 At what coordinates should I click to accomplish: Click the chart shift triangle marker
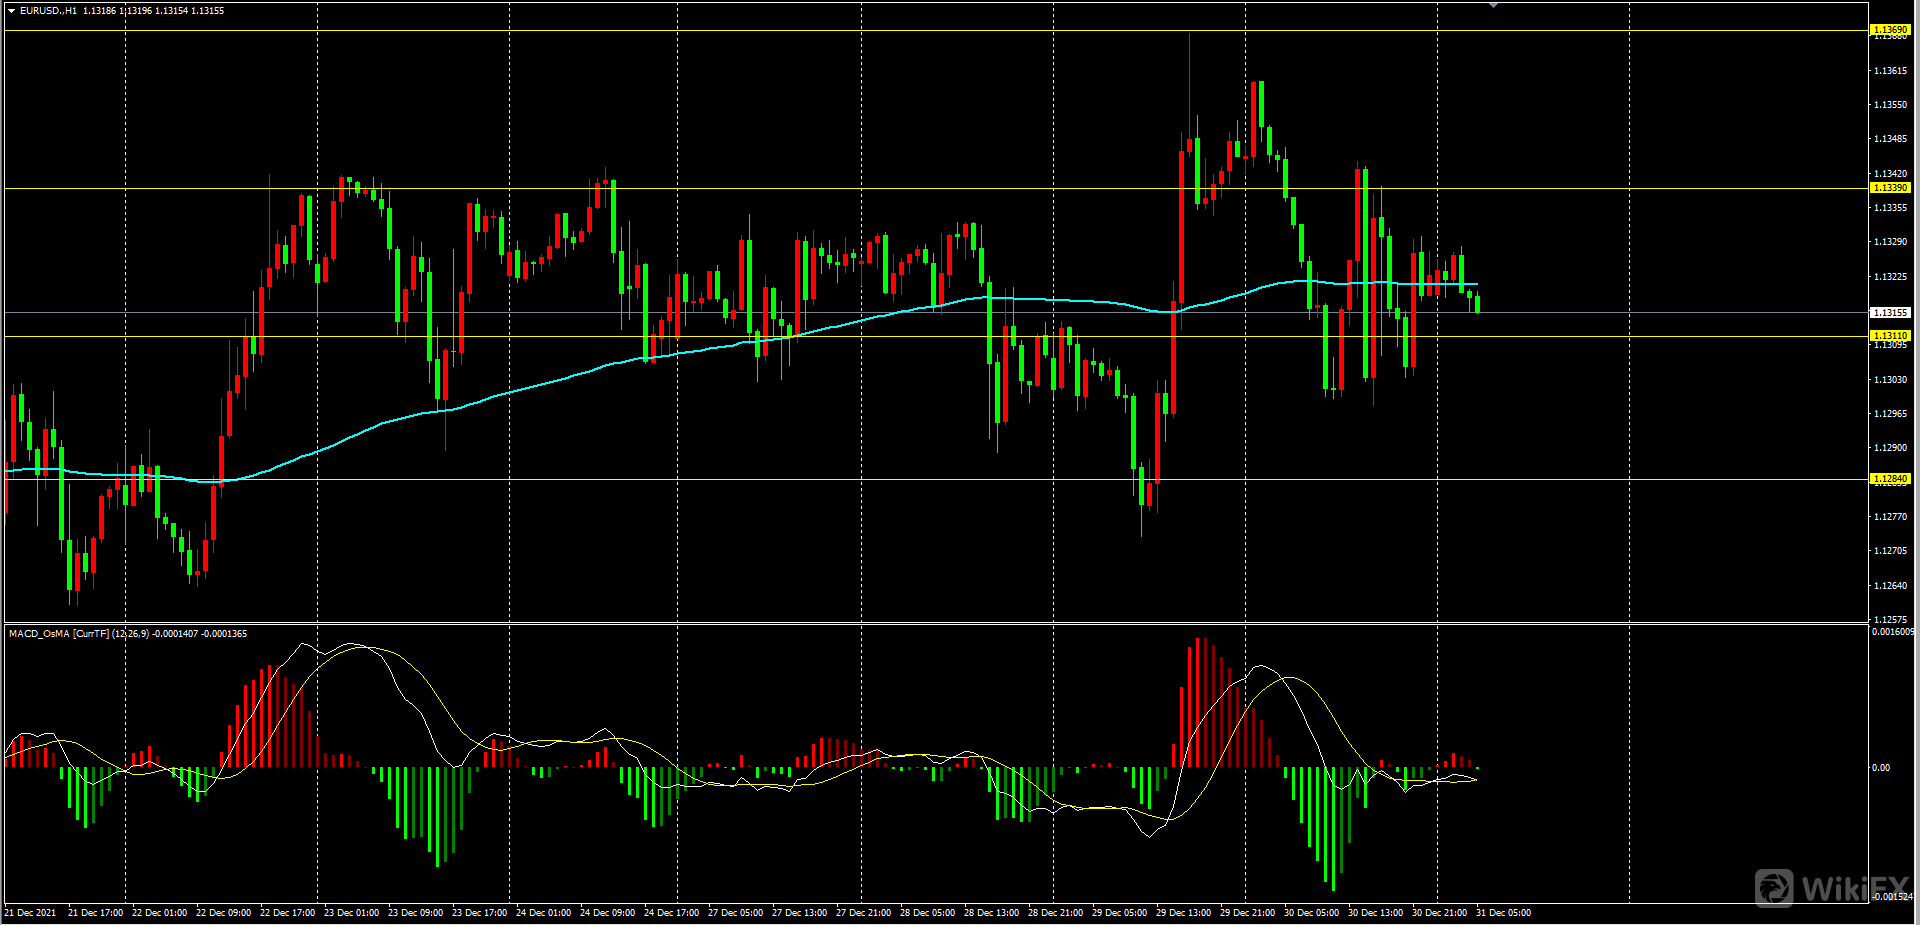[1493, 6]
